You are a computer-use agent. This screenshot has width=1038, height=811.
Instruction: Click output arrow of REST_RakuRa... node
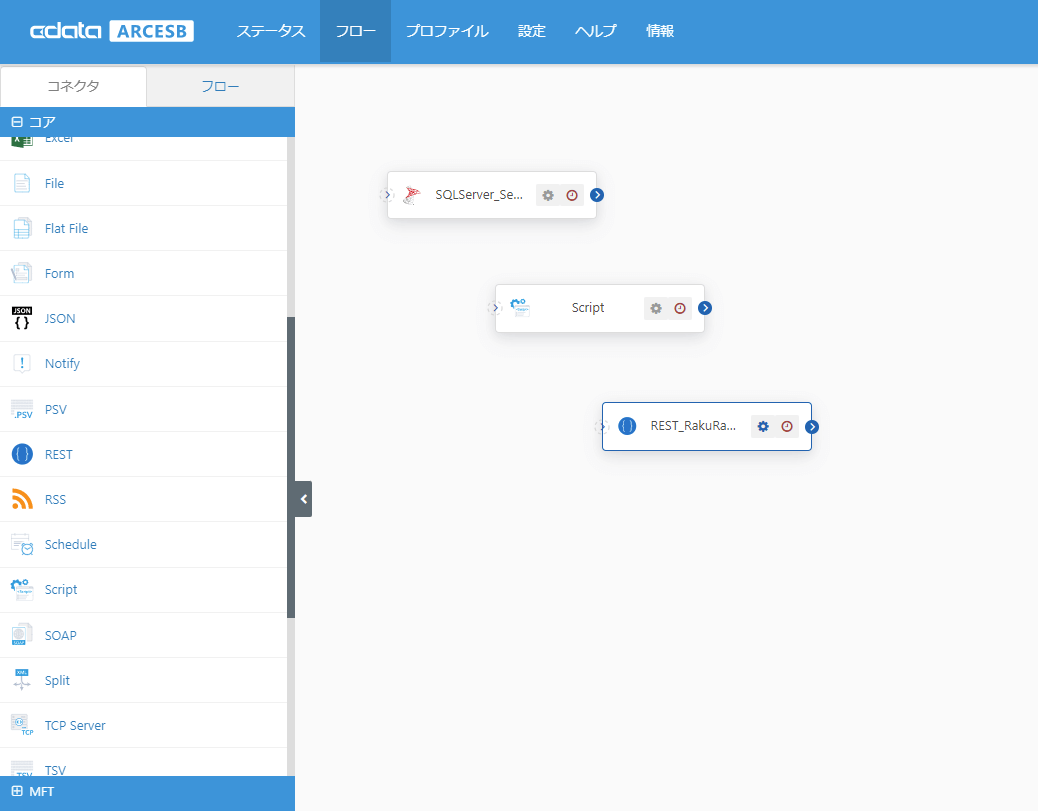(812, 427)
